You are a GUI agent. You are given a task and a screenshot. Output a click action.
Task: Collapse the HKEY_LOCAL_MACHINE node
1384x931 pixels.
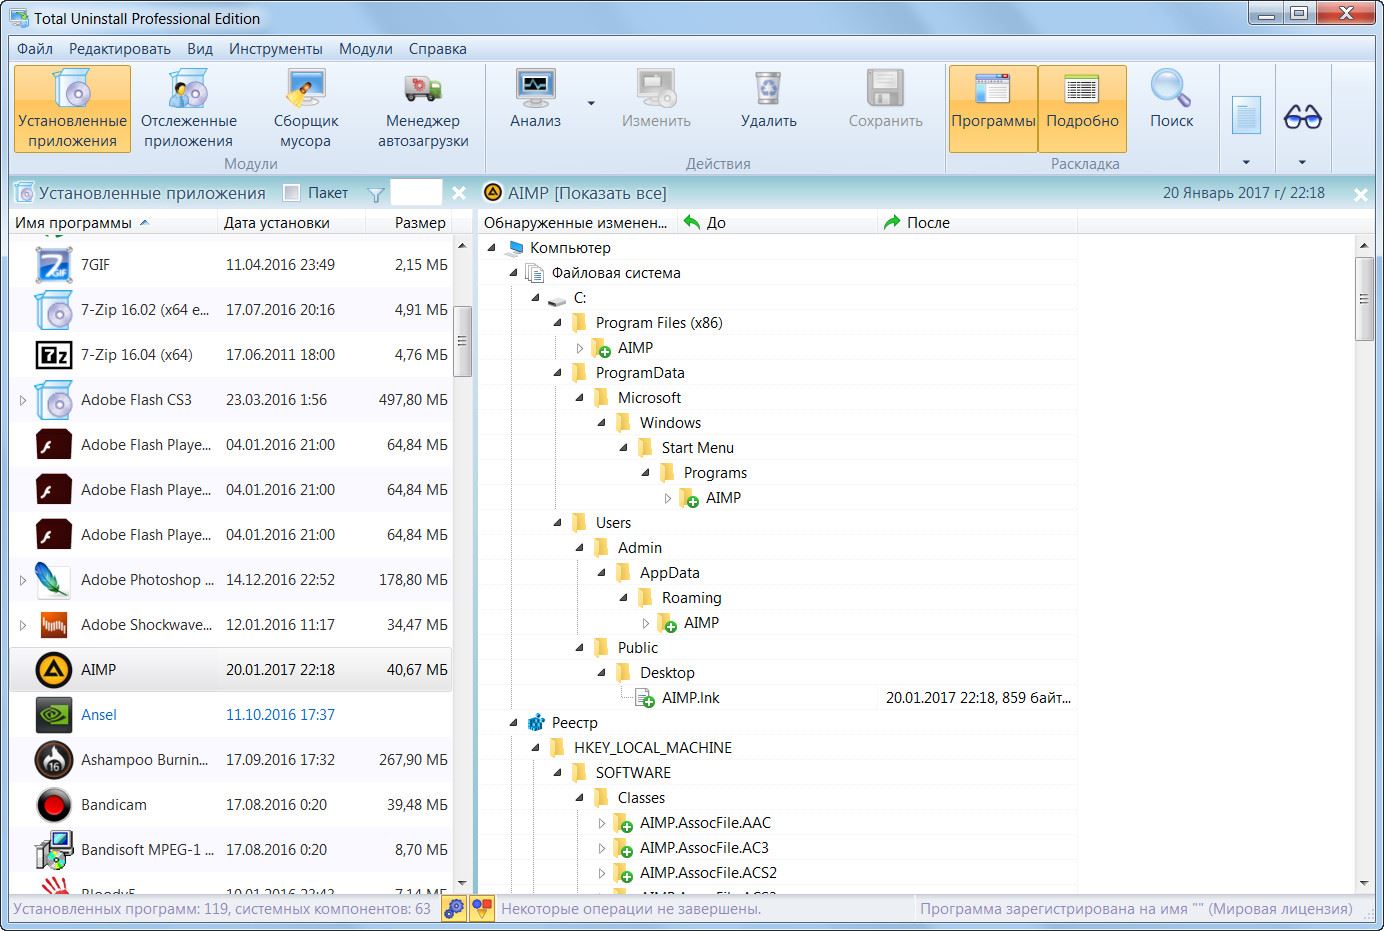[536, 748]
